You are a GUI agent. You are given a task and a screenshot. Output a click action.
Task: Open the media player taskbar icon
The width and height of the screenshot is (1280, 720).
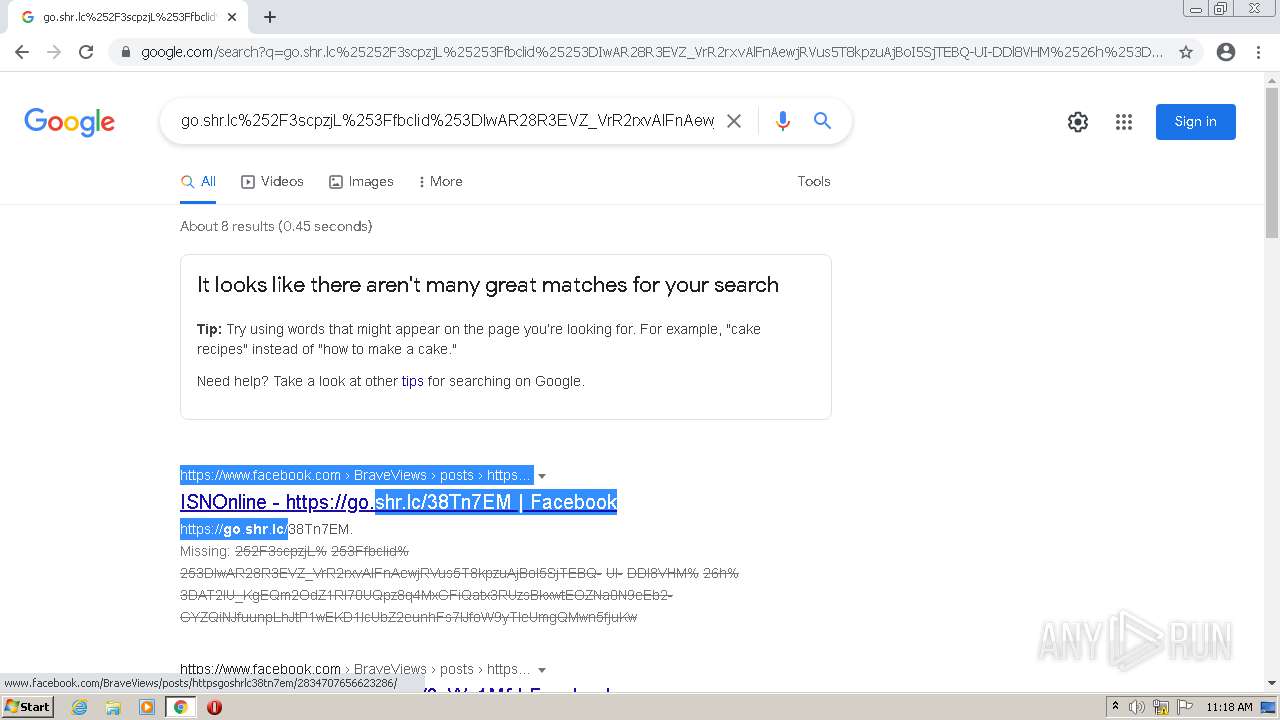147,707
